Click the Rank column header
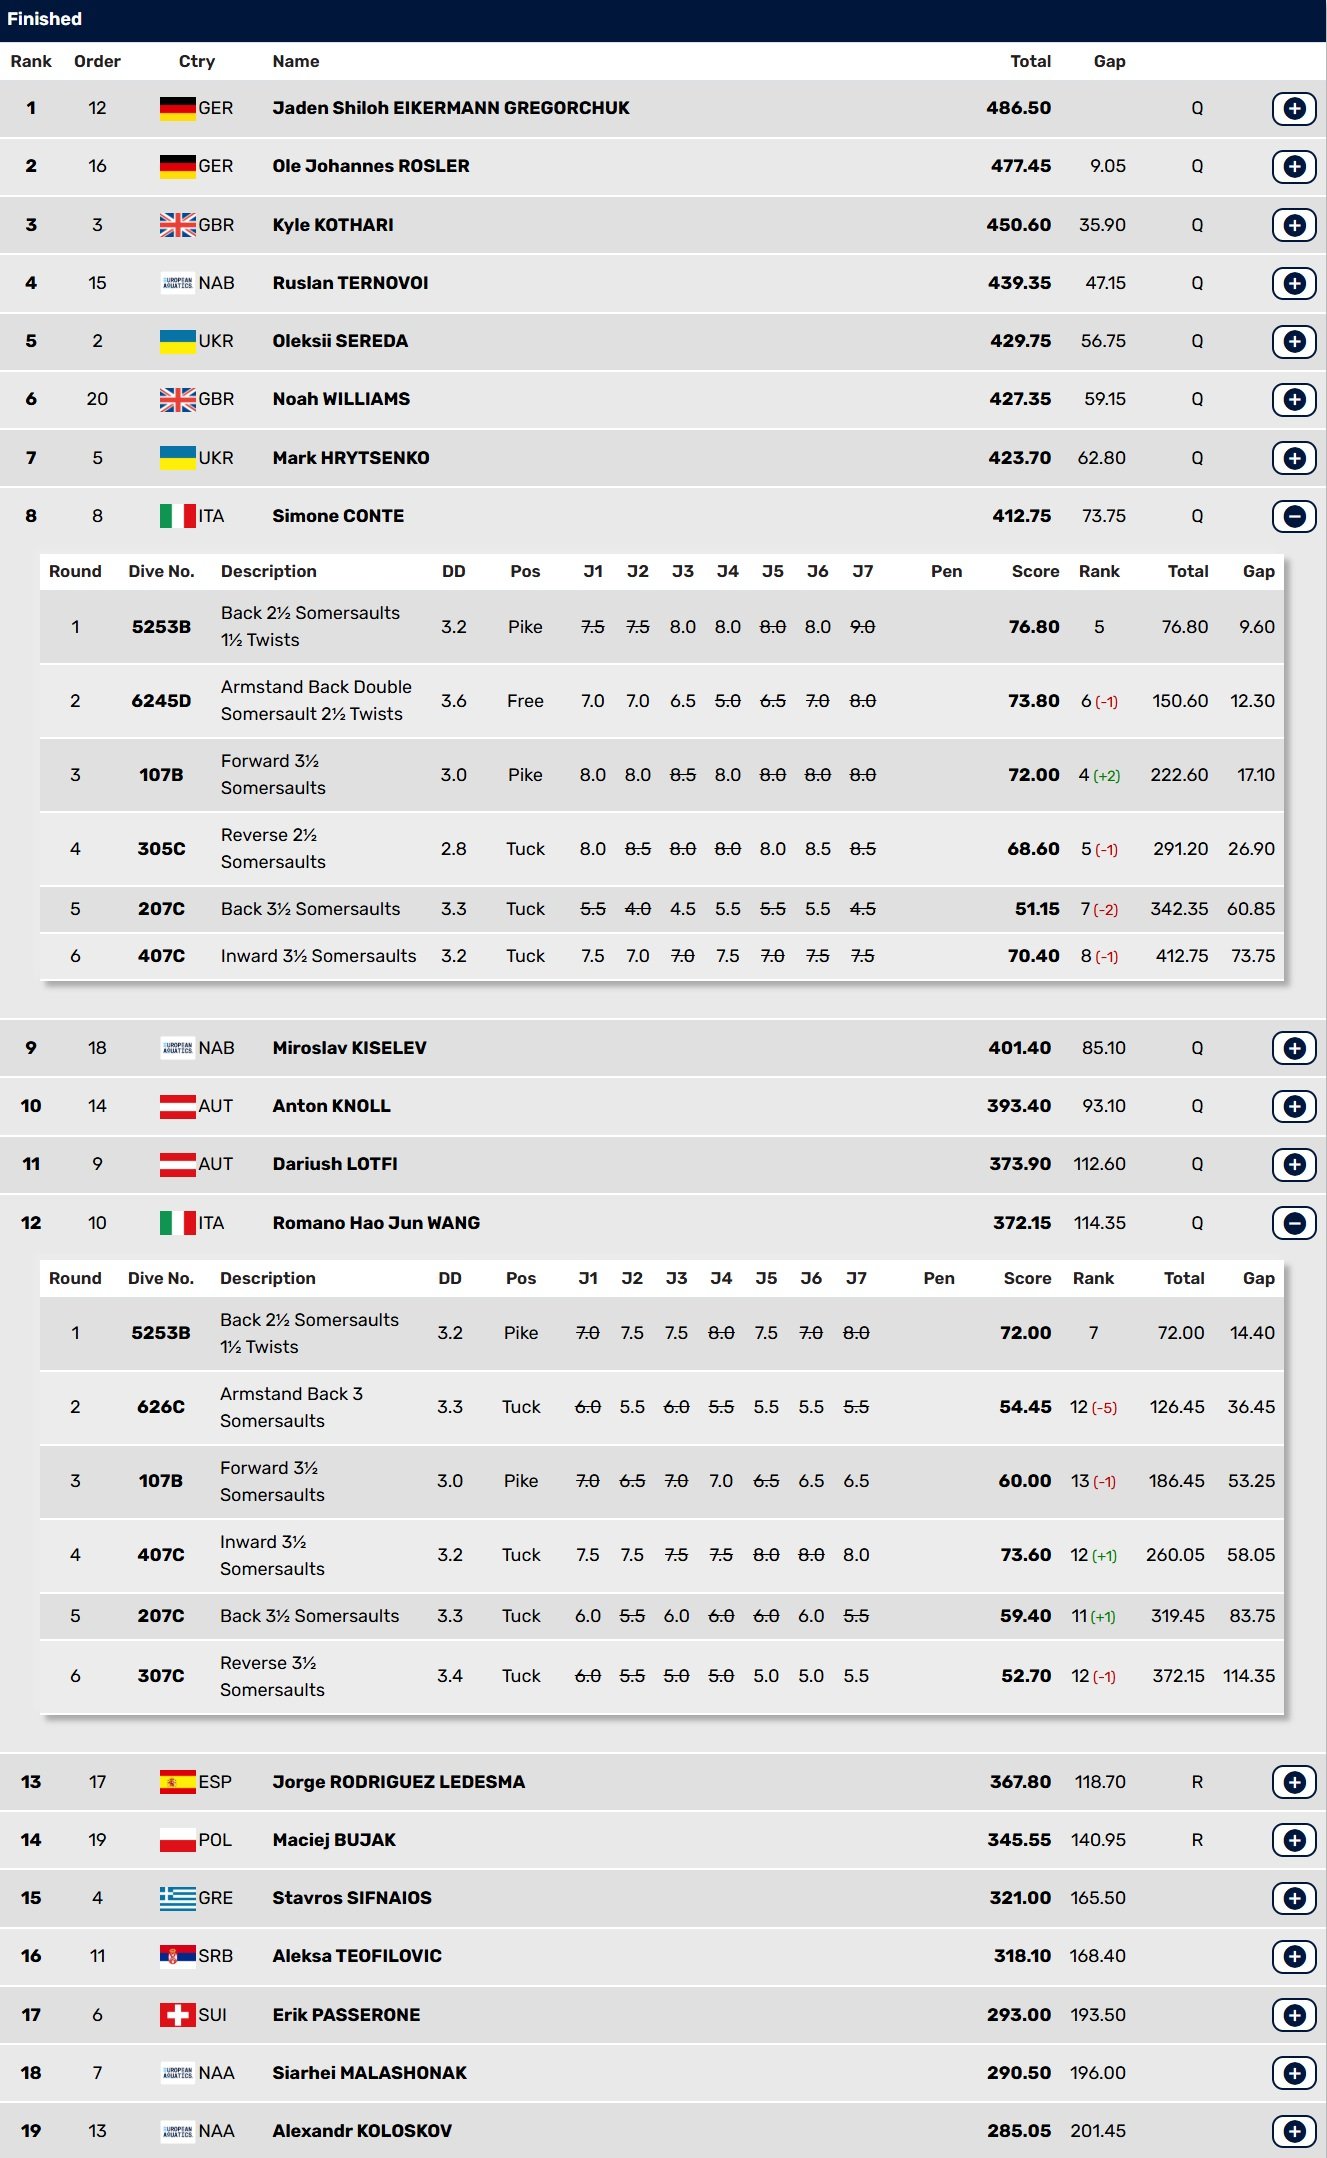The height and width of the screenshot is (2158, 1327). [x=31, y=61]
